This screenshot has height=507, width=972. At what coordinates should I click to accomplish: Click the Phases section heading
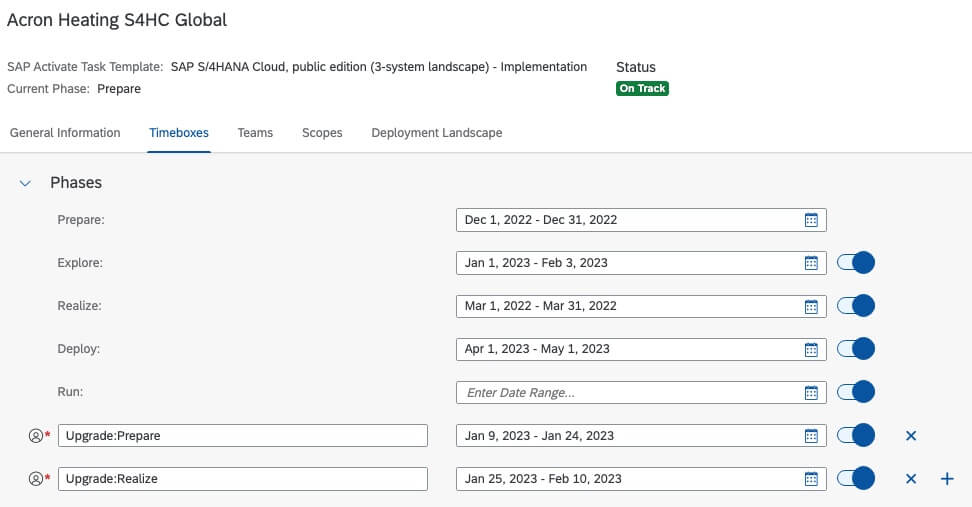(76, 183)
